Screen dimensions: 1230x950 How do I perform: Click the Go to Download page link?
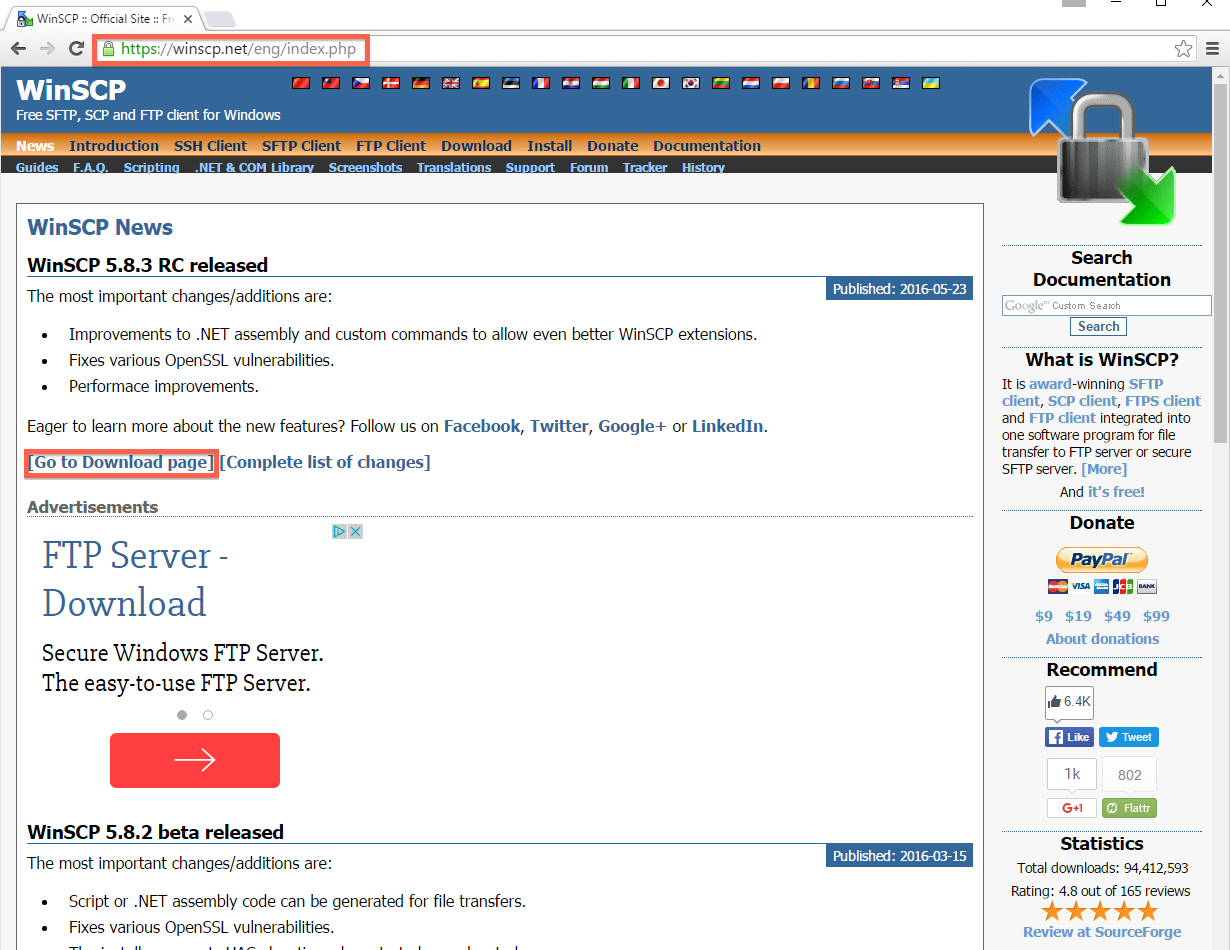pos(121,462)
